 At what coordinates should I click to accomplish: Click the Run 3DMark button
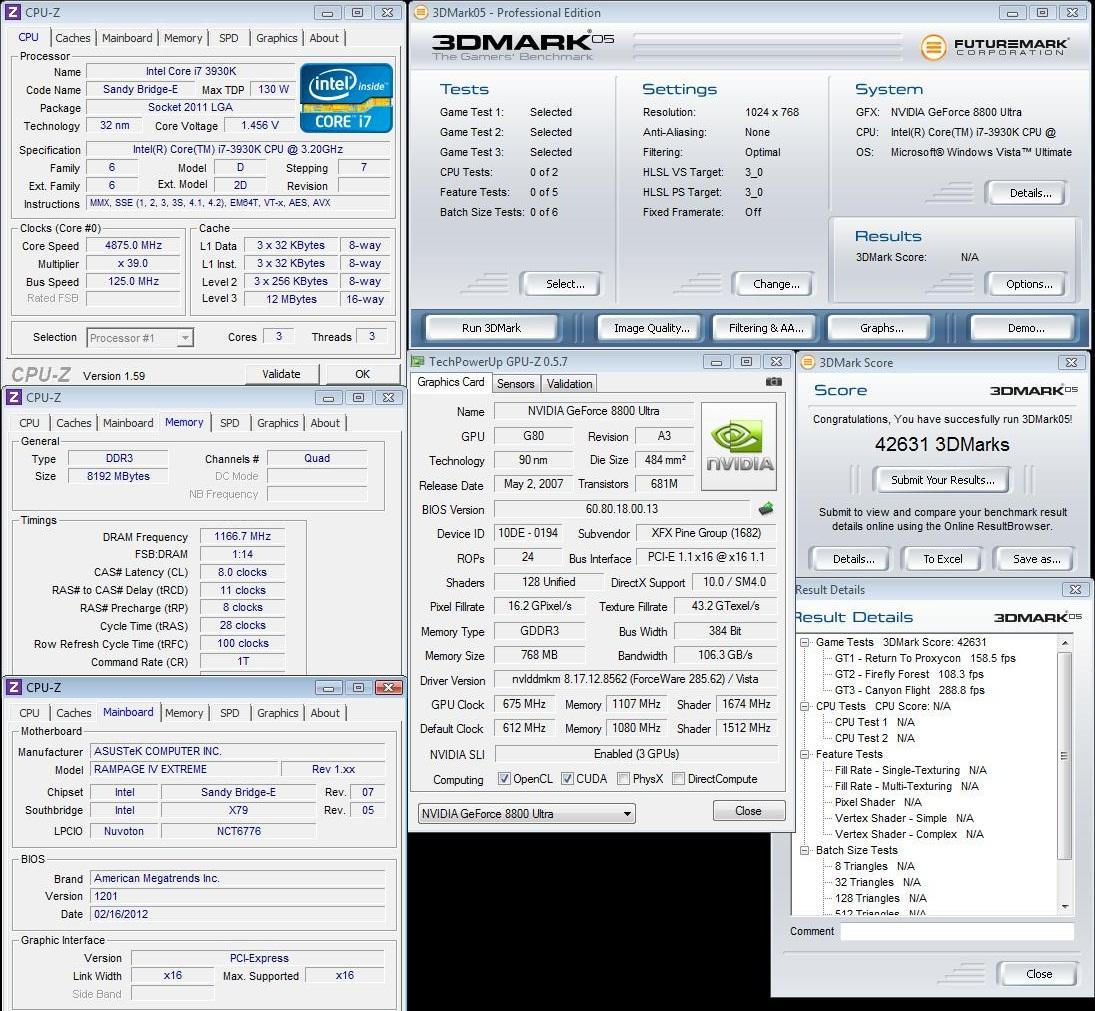pos(492,327)
